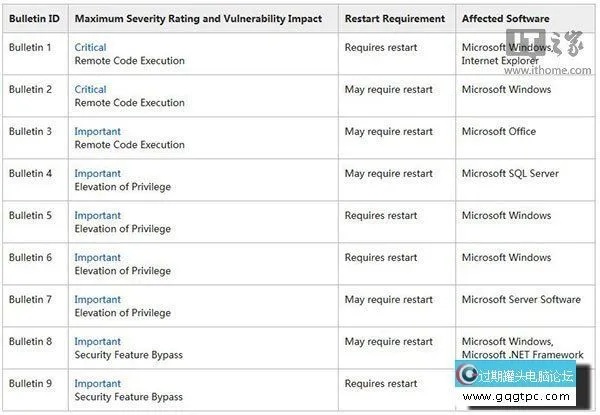600x415 pixels.
Task: Click the Important link for Bulletin 5
Action: tap(97, 215)
